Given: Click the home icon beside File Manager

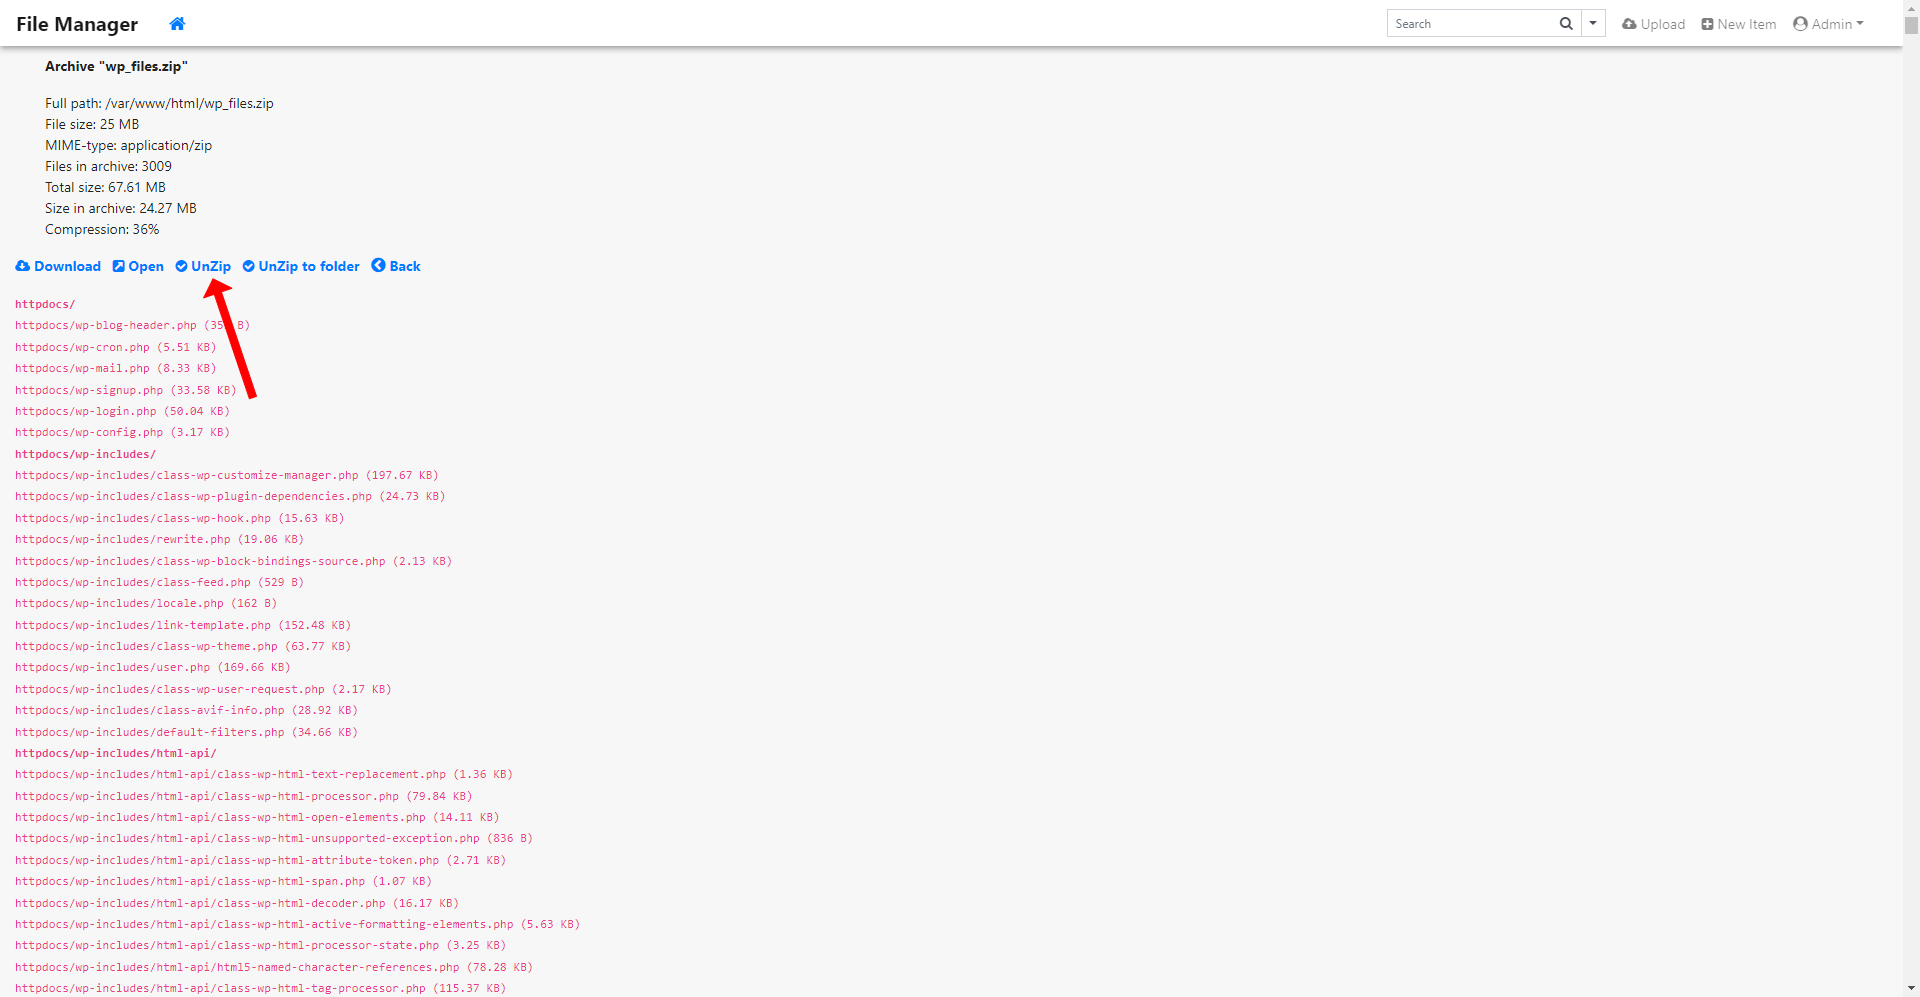Looking at the screenshot, I should click(177, 24).
